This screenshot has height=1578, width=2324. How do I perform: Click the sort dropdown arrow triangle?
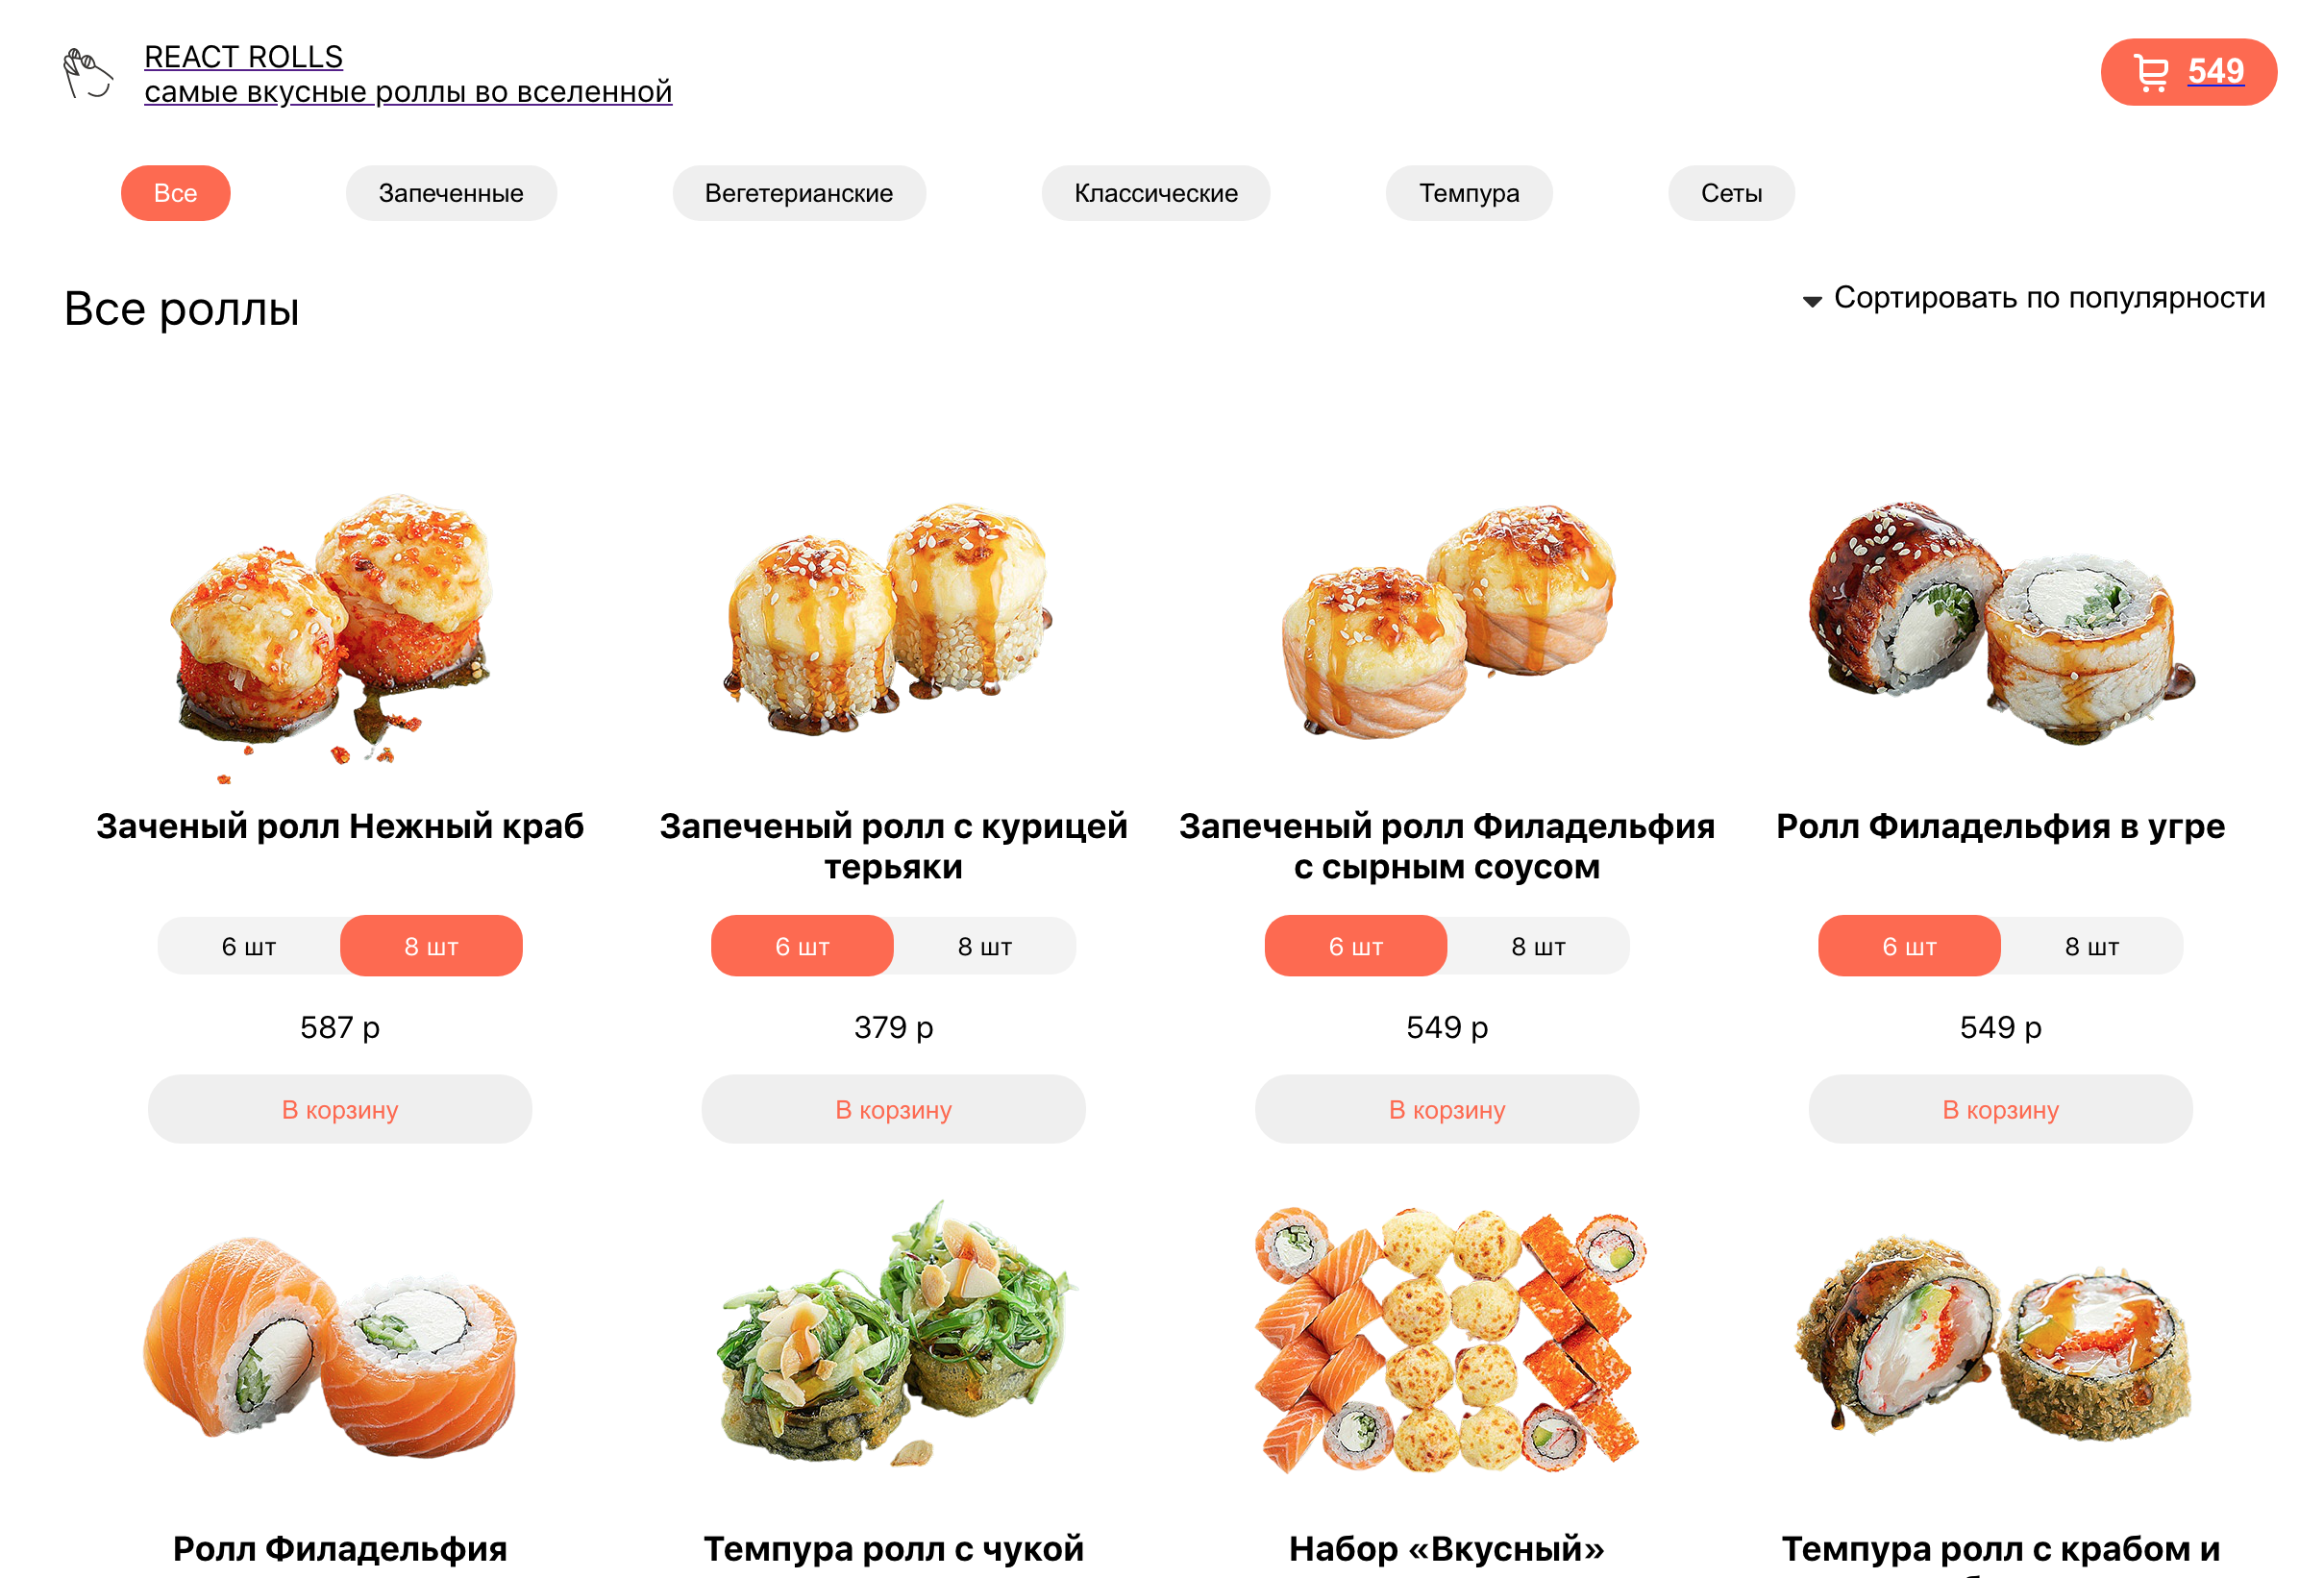click(x=1811, y=301)
